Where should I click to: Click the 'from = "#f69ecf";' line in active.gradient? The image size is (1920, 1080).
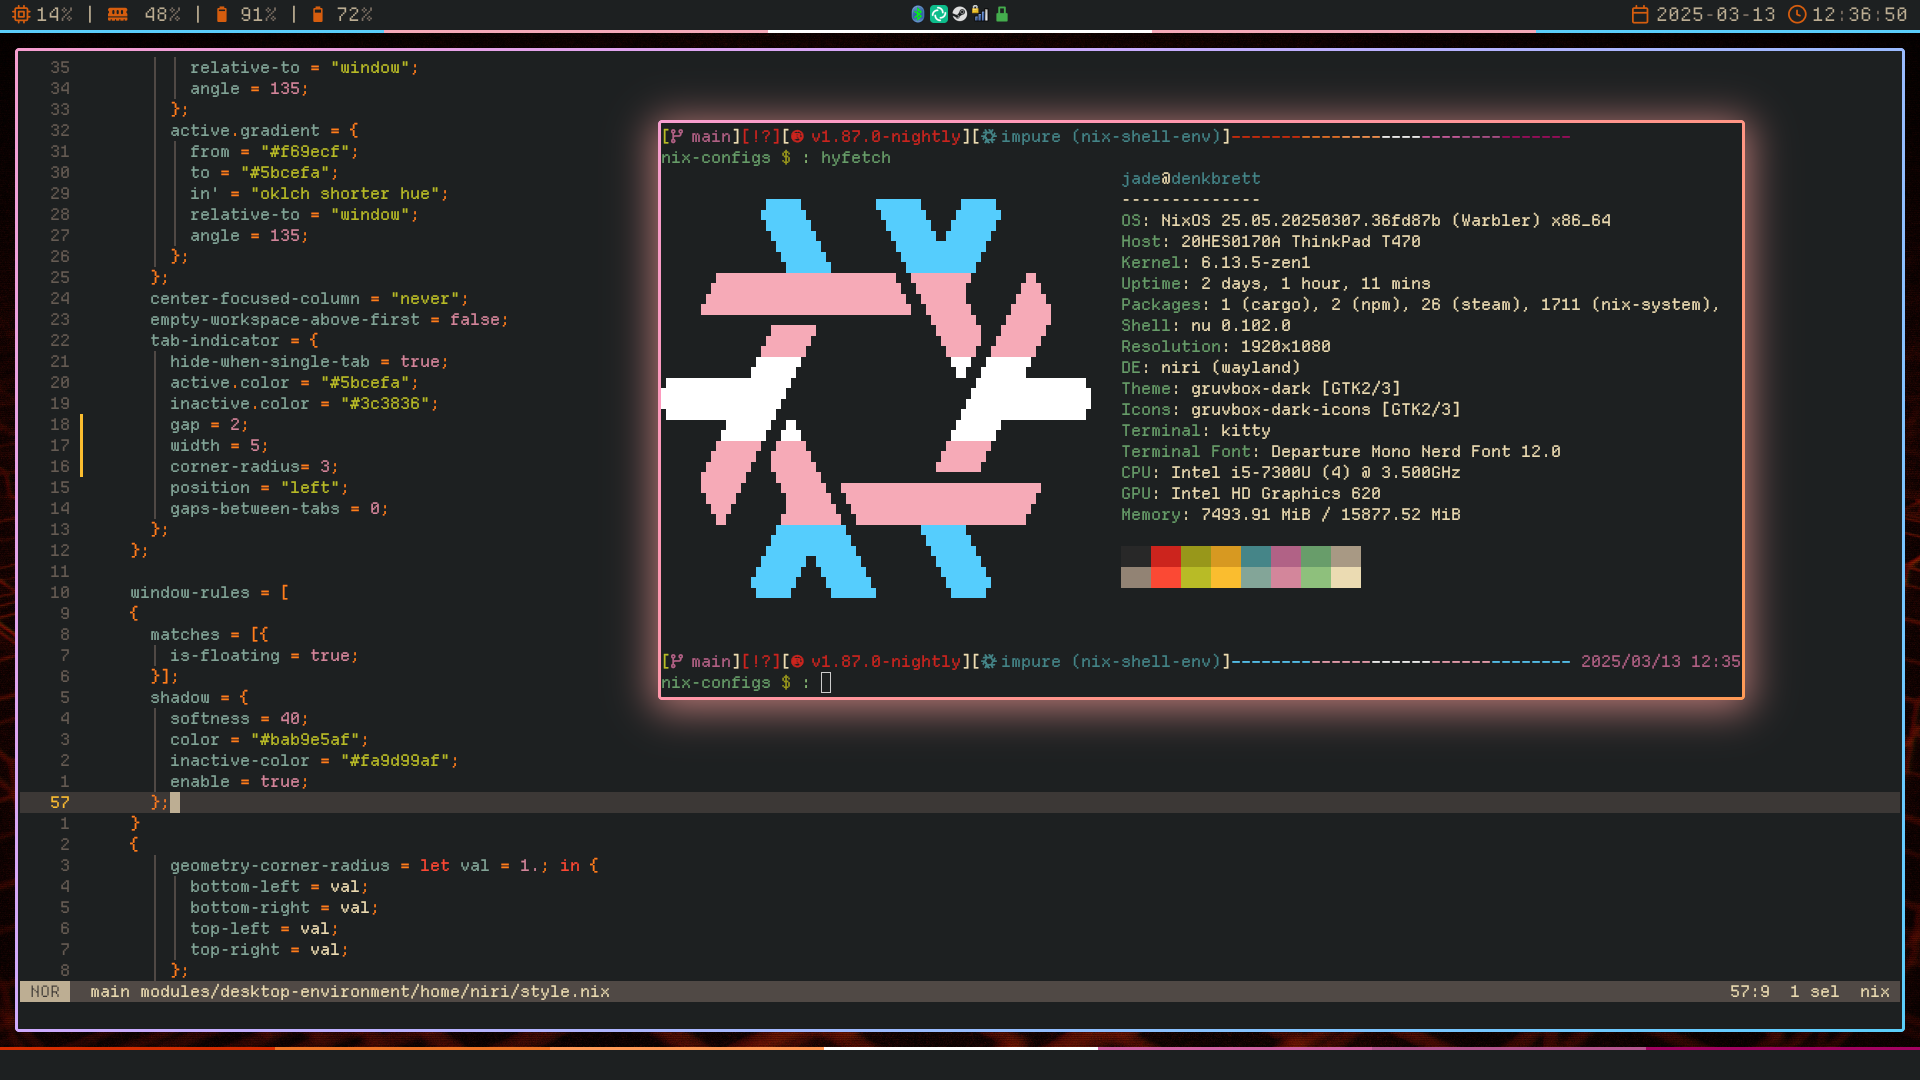click(x=275, y=151)
